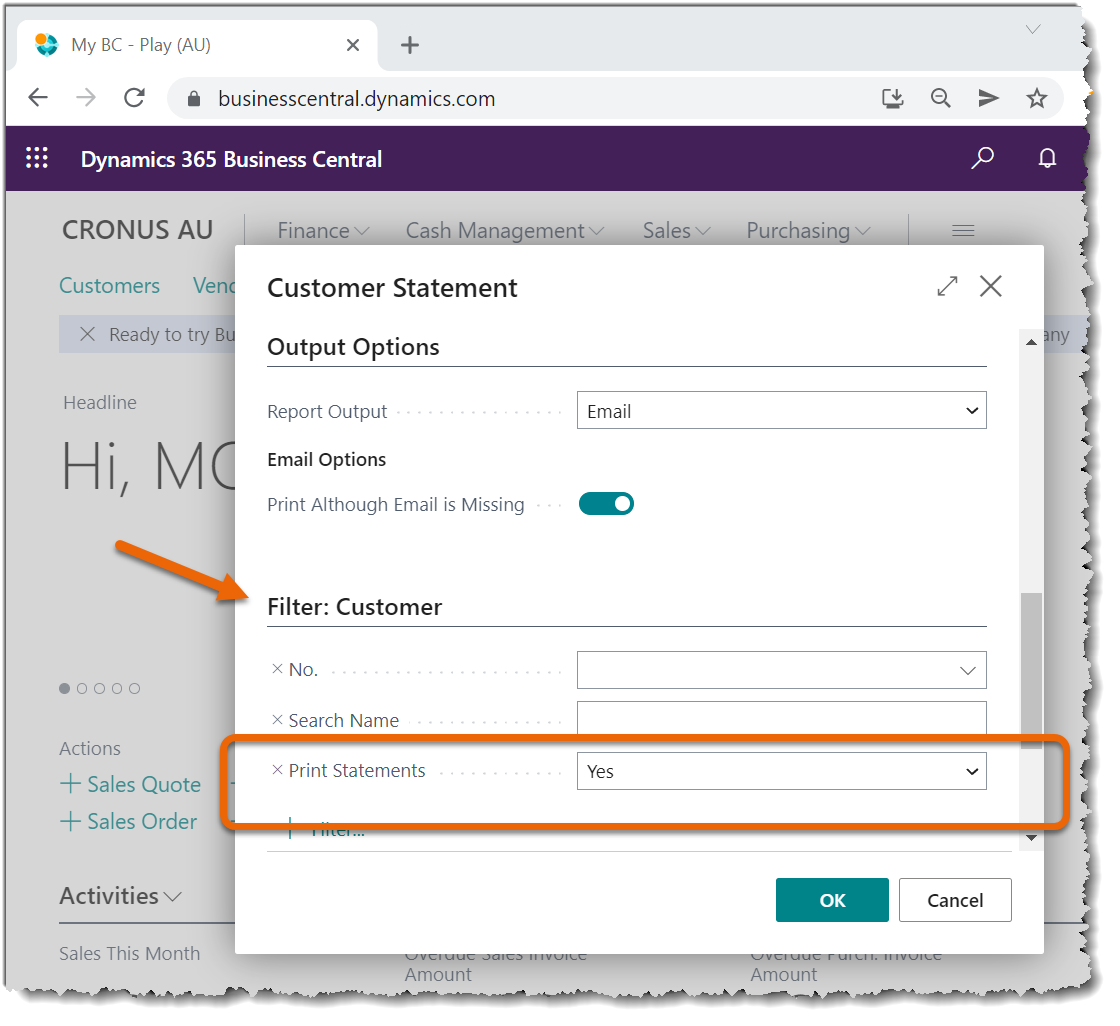Remove the Print Statements filter field
Image resolution: width=1120 pixels, height=1026 pixels.
point(277,770)
